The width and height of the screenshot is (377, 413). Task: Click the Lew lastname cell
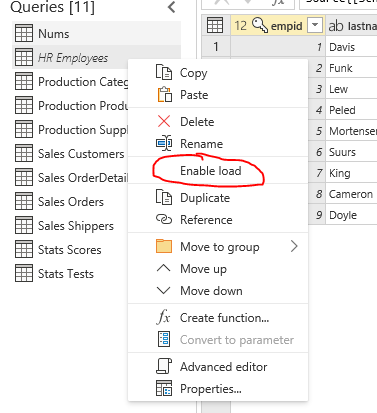tap(351, 89)
